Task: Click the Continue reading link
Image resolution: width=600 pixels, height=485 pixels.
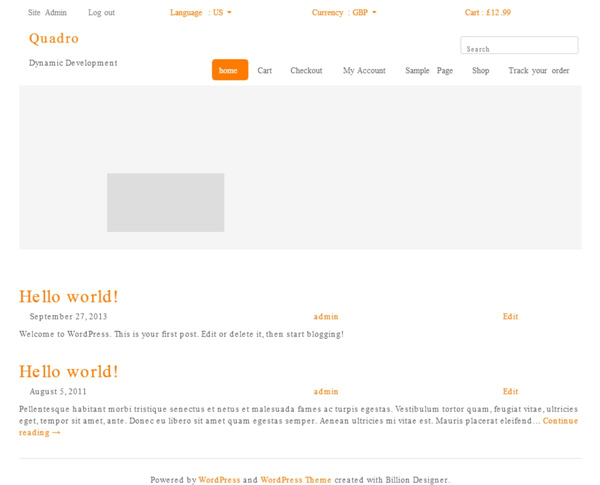Action: point(559,421)
